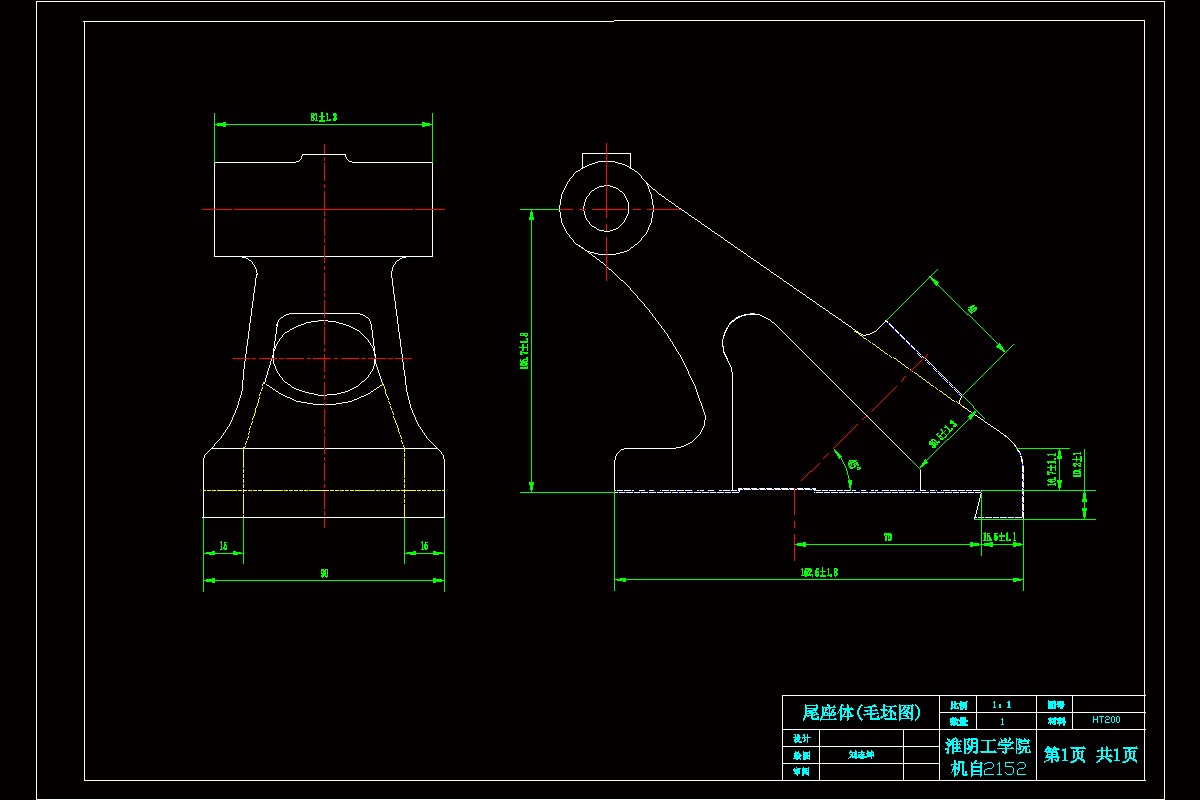Viewport: 1200px width, 800px height.
Task: Click the 70 horizontal dimension text
Action: [x=887, y=538]
